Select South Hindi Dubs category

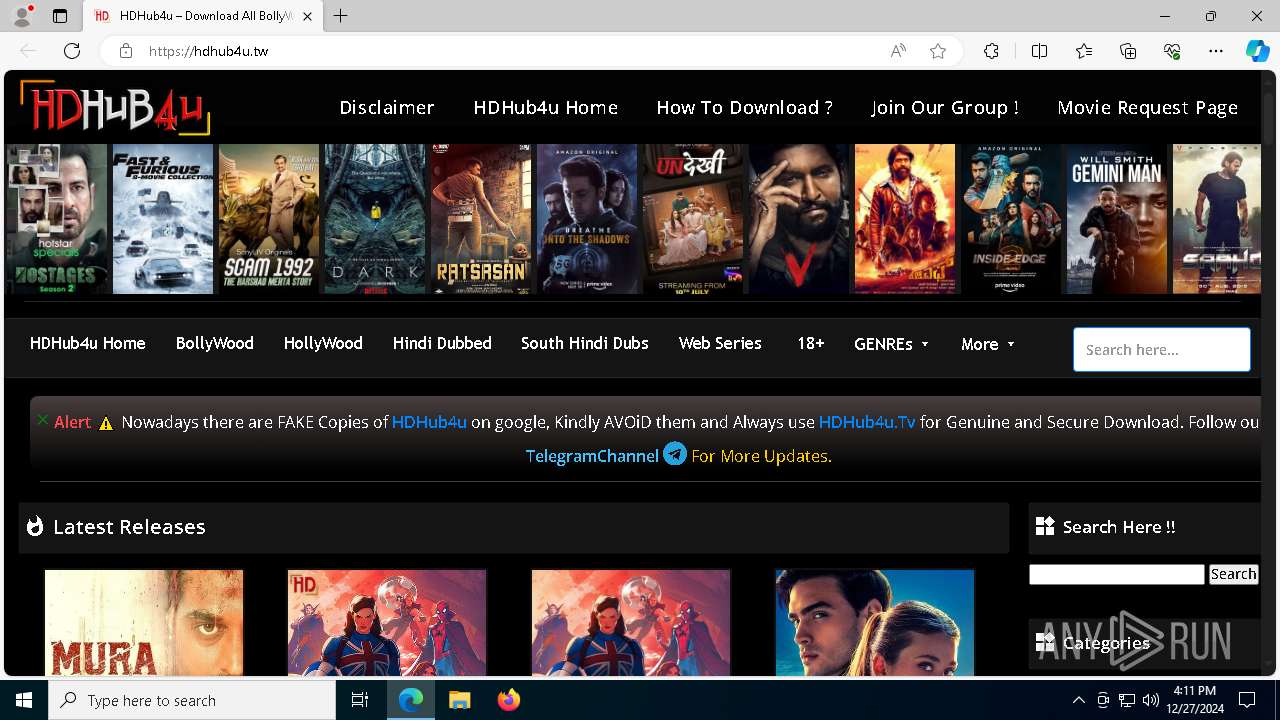click(x=585, y=343)
